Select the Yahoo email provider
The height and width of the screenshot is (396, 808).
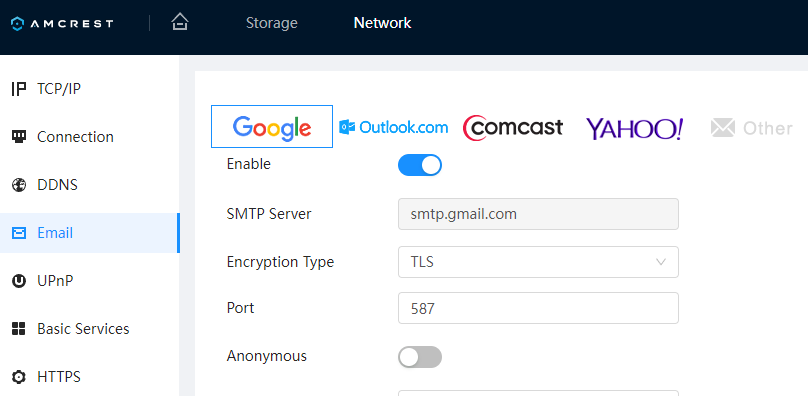[x=635, y=128]
